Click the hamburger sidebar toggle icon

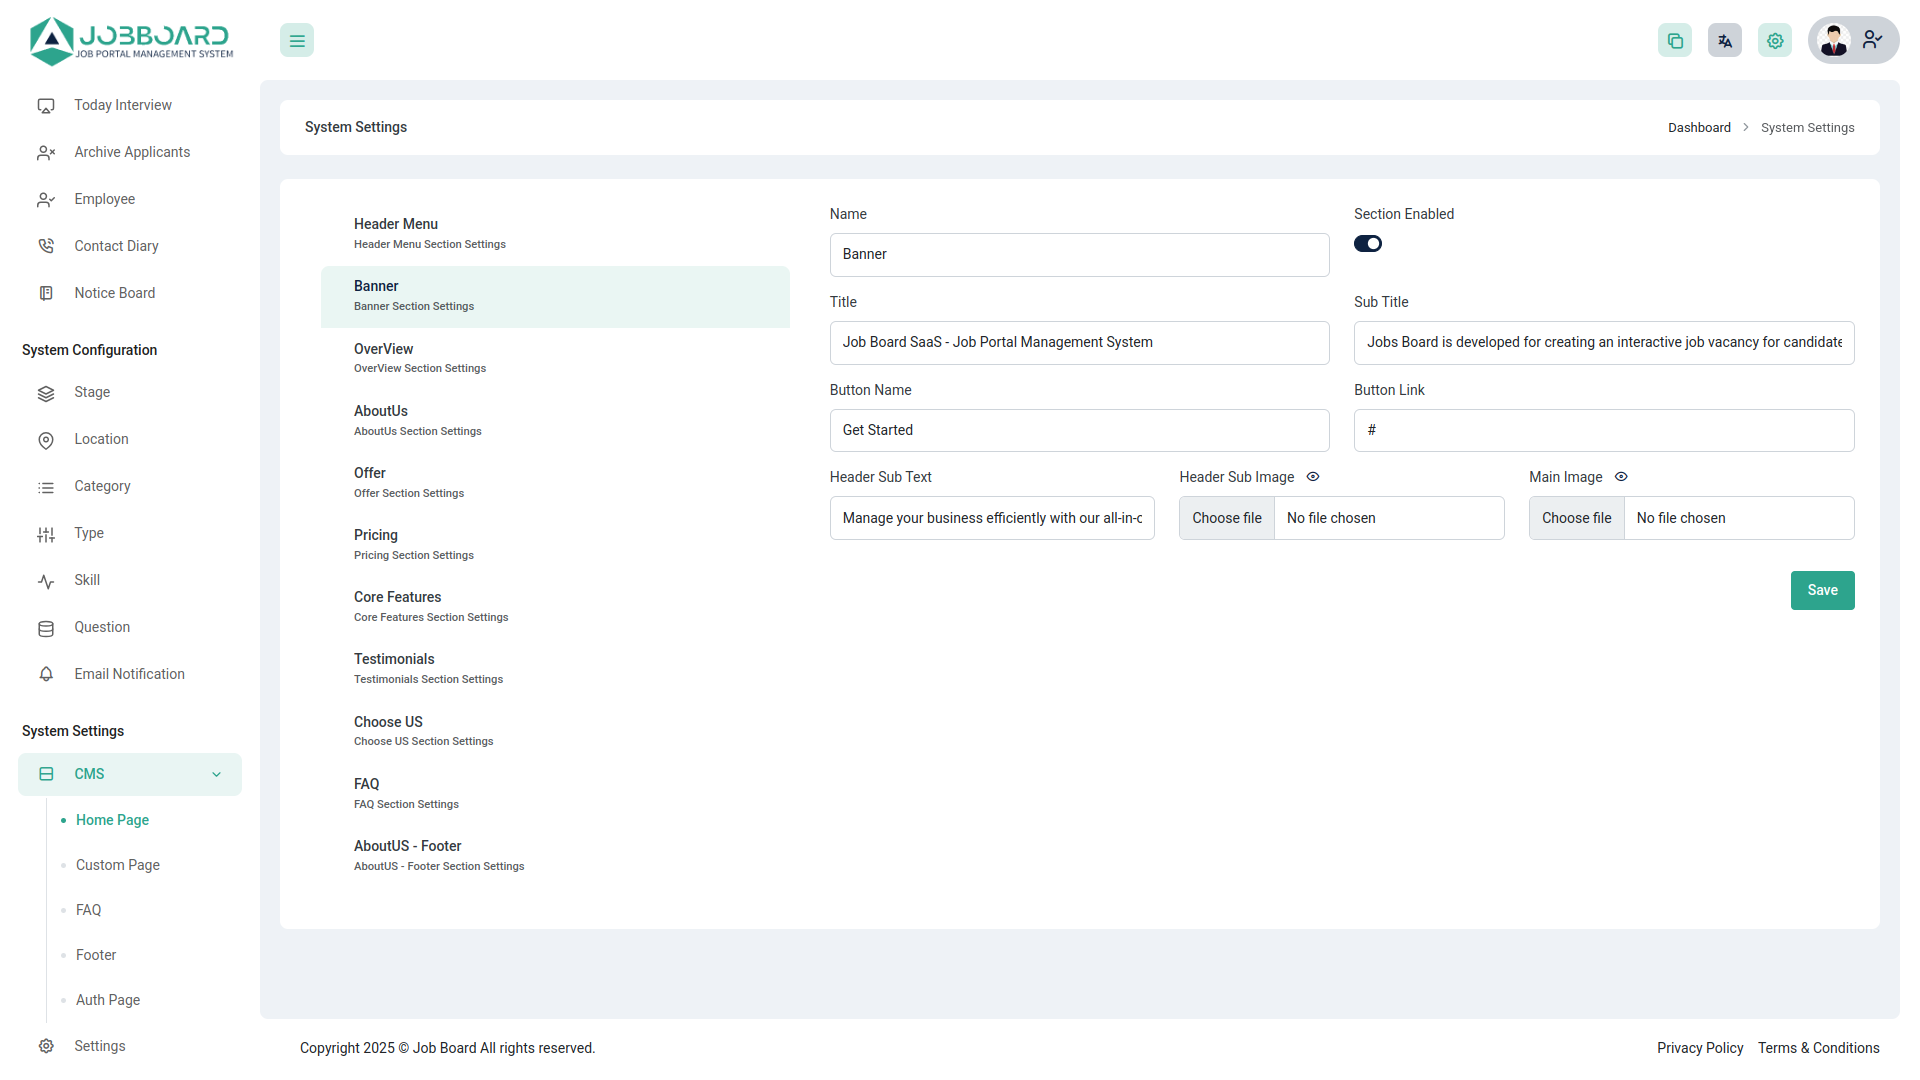[x=297, y=41]
